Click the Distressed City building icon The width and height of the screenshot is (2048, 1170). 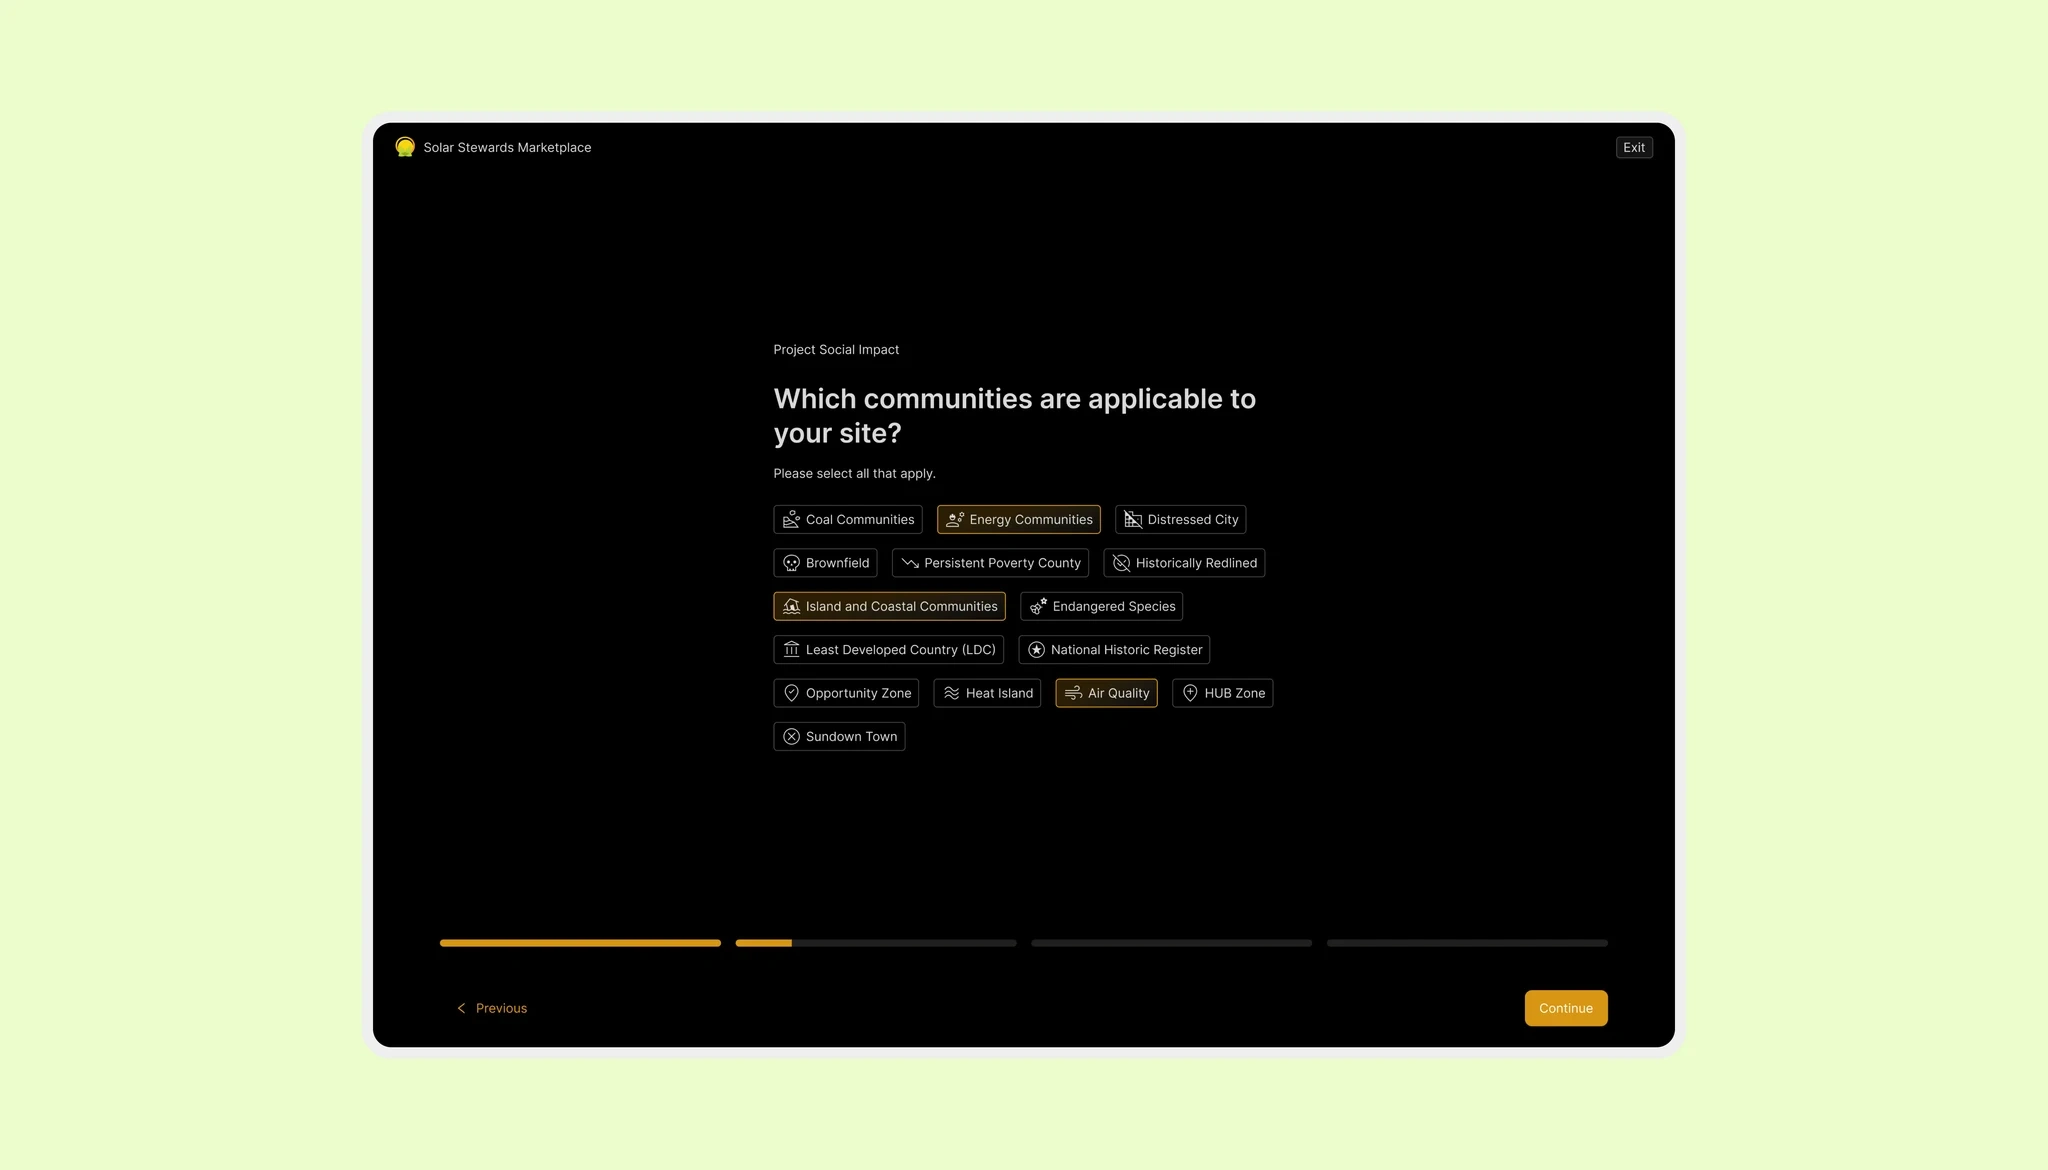pyautogui.click(x=1131, y=519)
